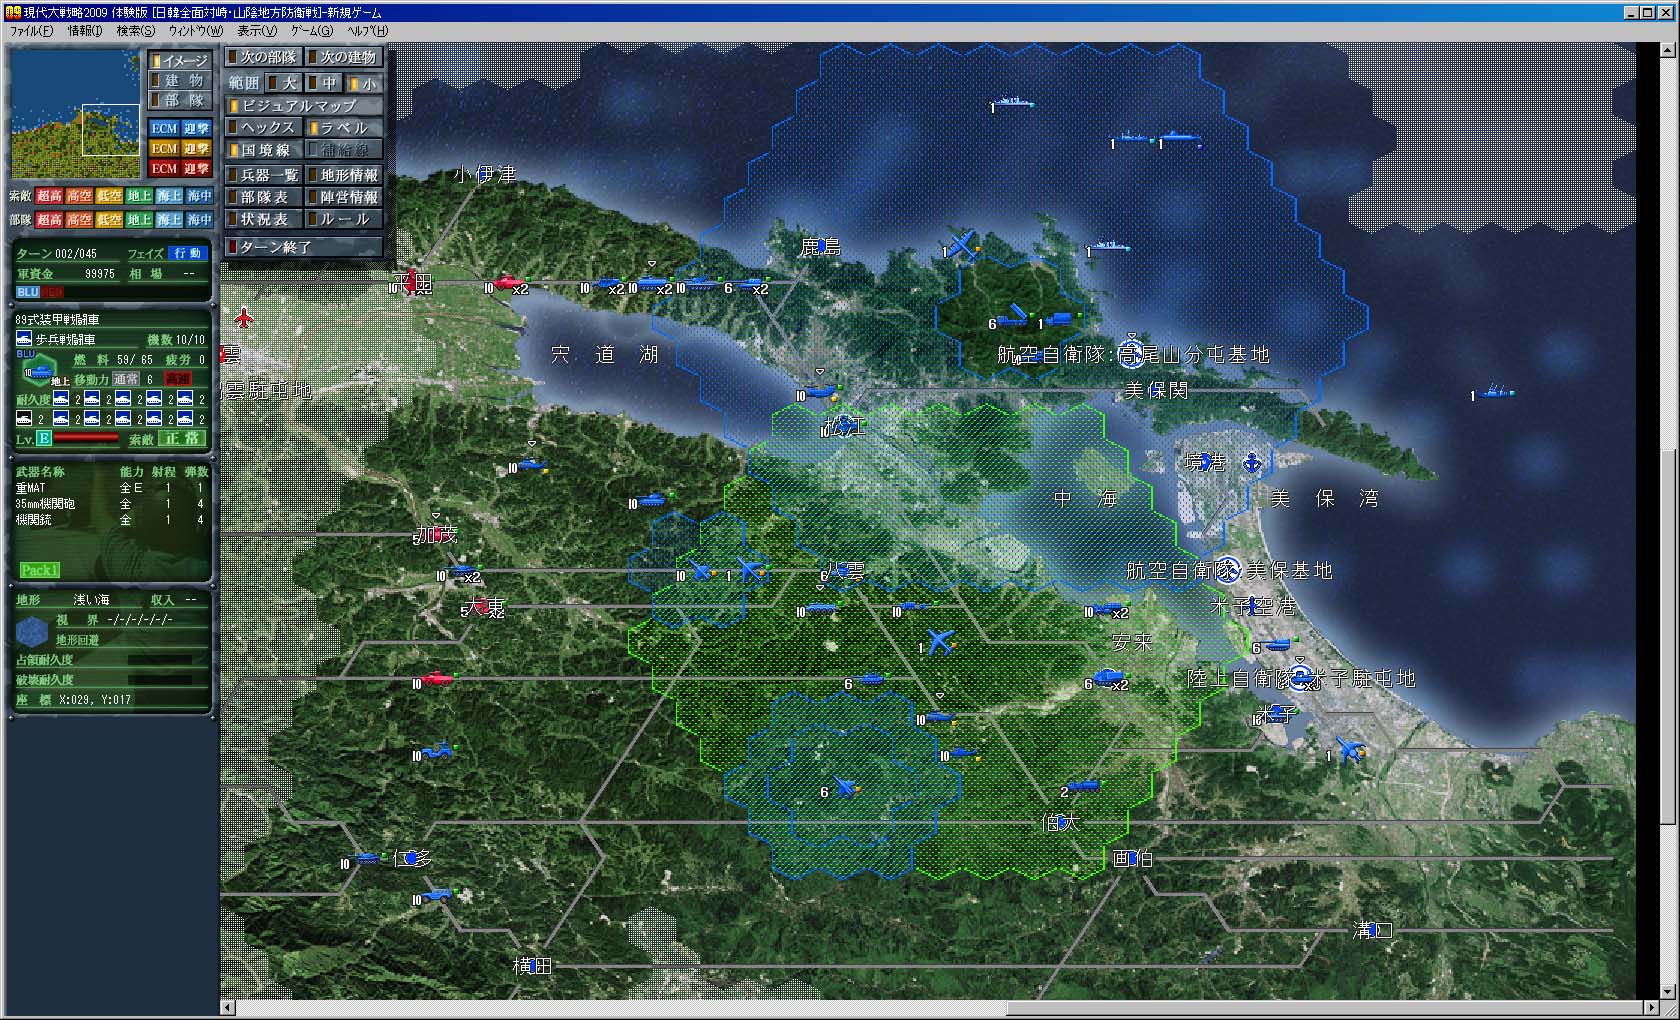This screenshot has height=1020, width=1680.
Task: Open the ヘルプ(H) menu
Action: tap(367, 31)
